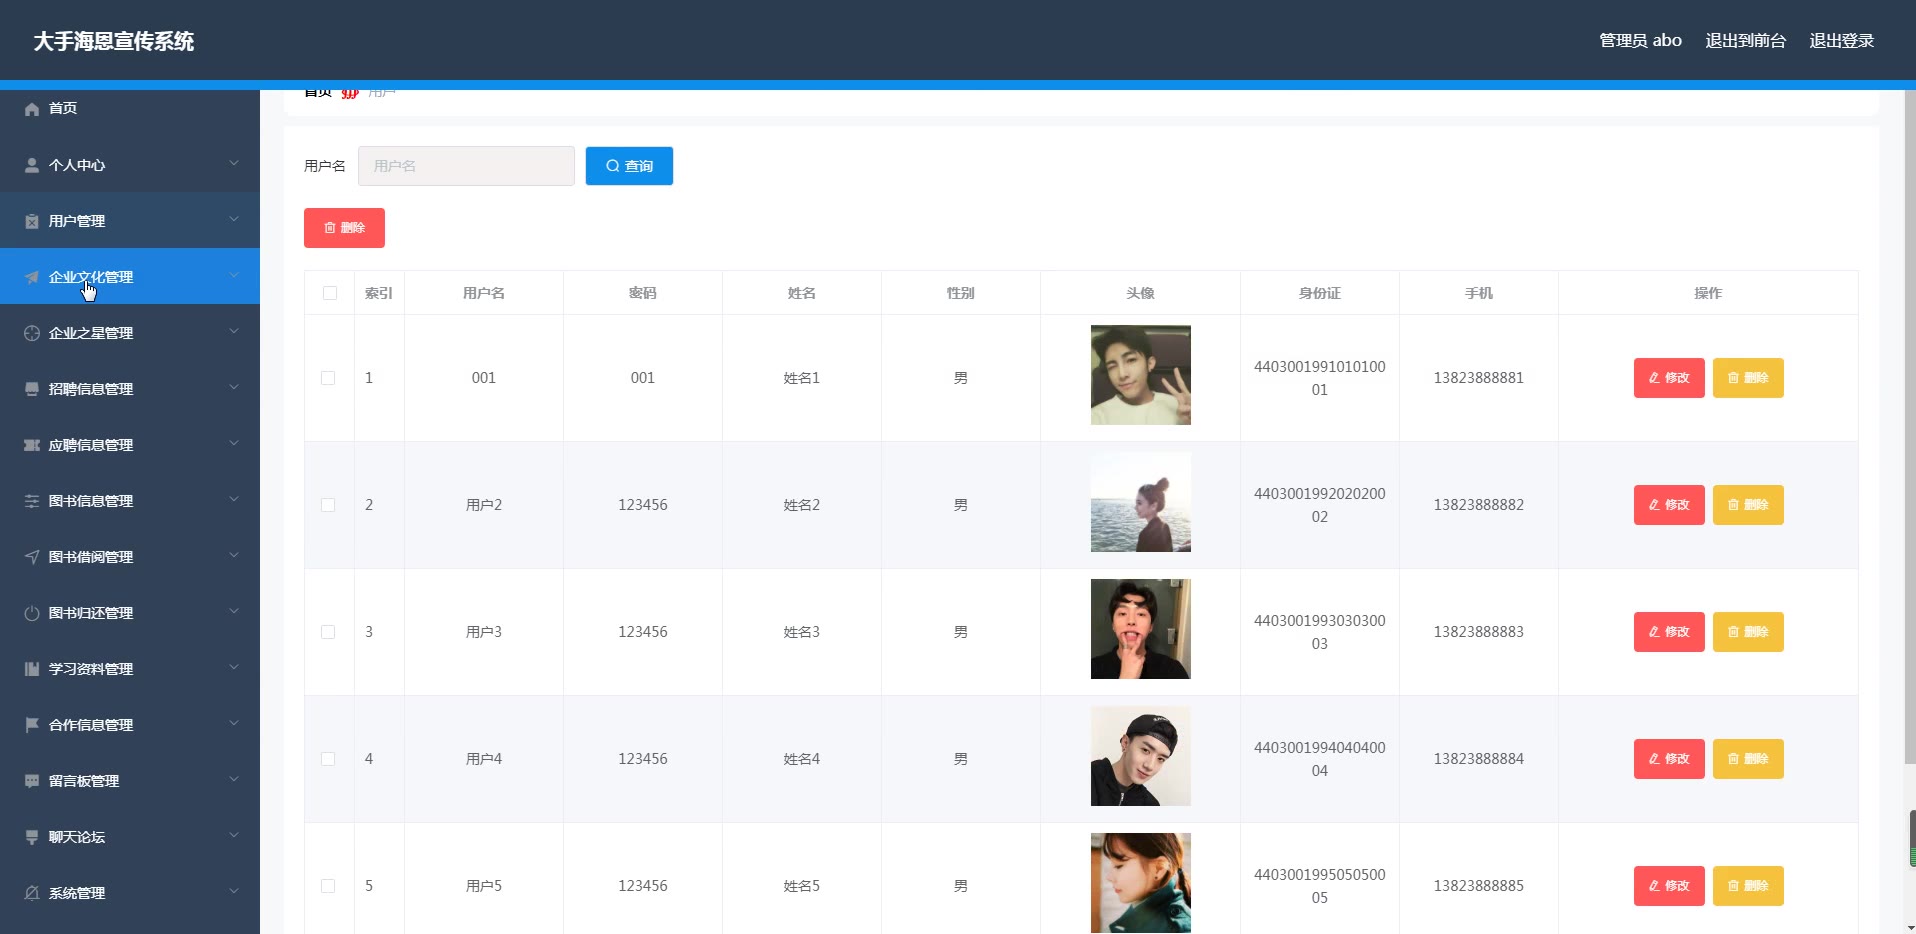
Task: Click the avatar thumbnail of 姓名3
Action: tap(1141, 629)
